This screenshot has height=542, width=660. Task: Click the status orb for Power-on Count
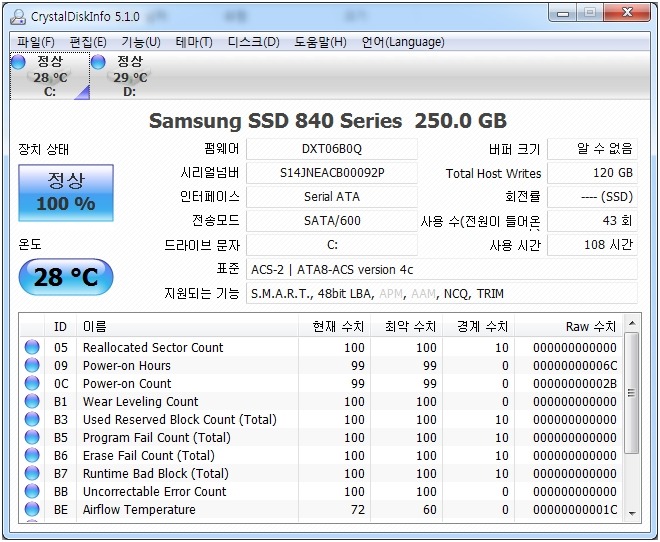click(x=32, y=383)
